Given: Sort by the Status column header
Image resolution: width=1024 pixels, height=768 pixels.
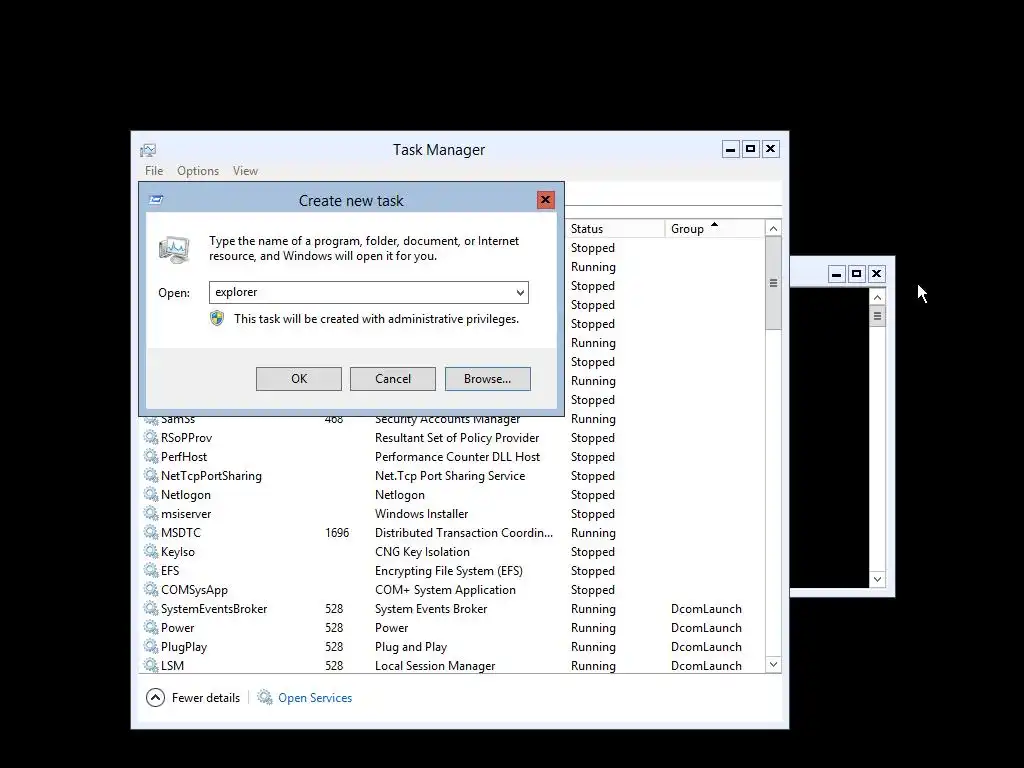Looking at the screenshot, I should (614, 229).
